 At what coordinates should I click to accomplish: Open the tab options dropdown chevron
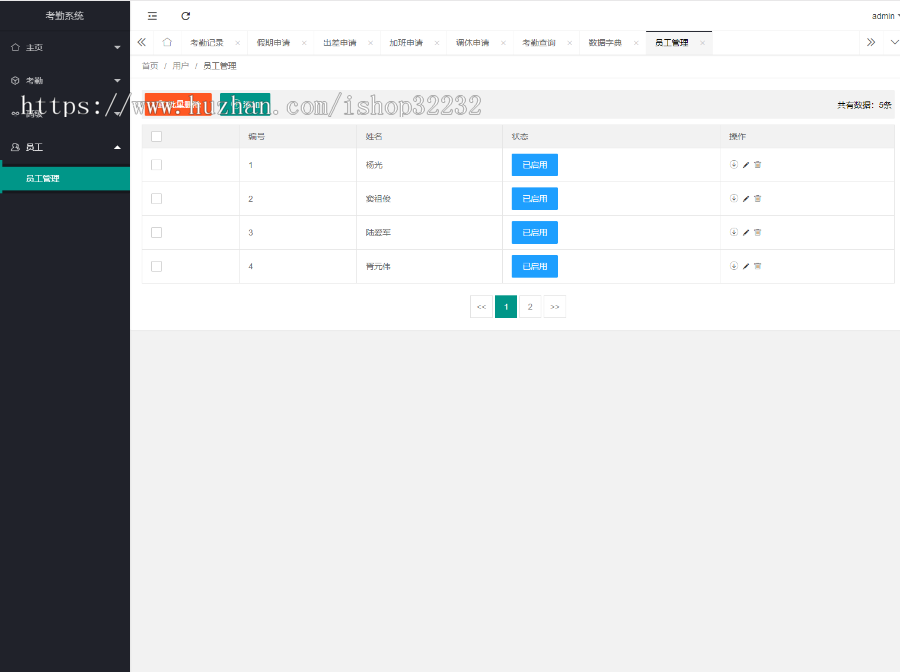(x=894, y=42)
